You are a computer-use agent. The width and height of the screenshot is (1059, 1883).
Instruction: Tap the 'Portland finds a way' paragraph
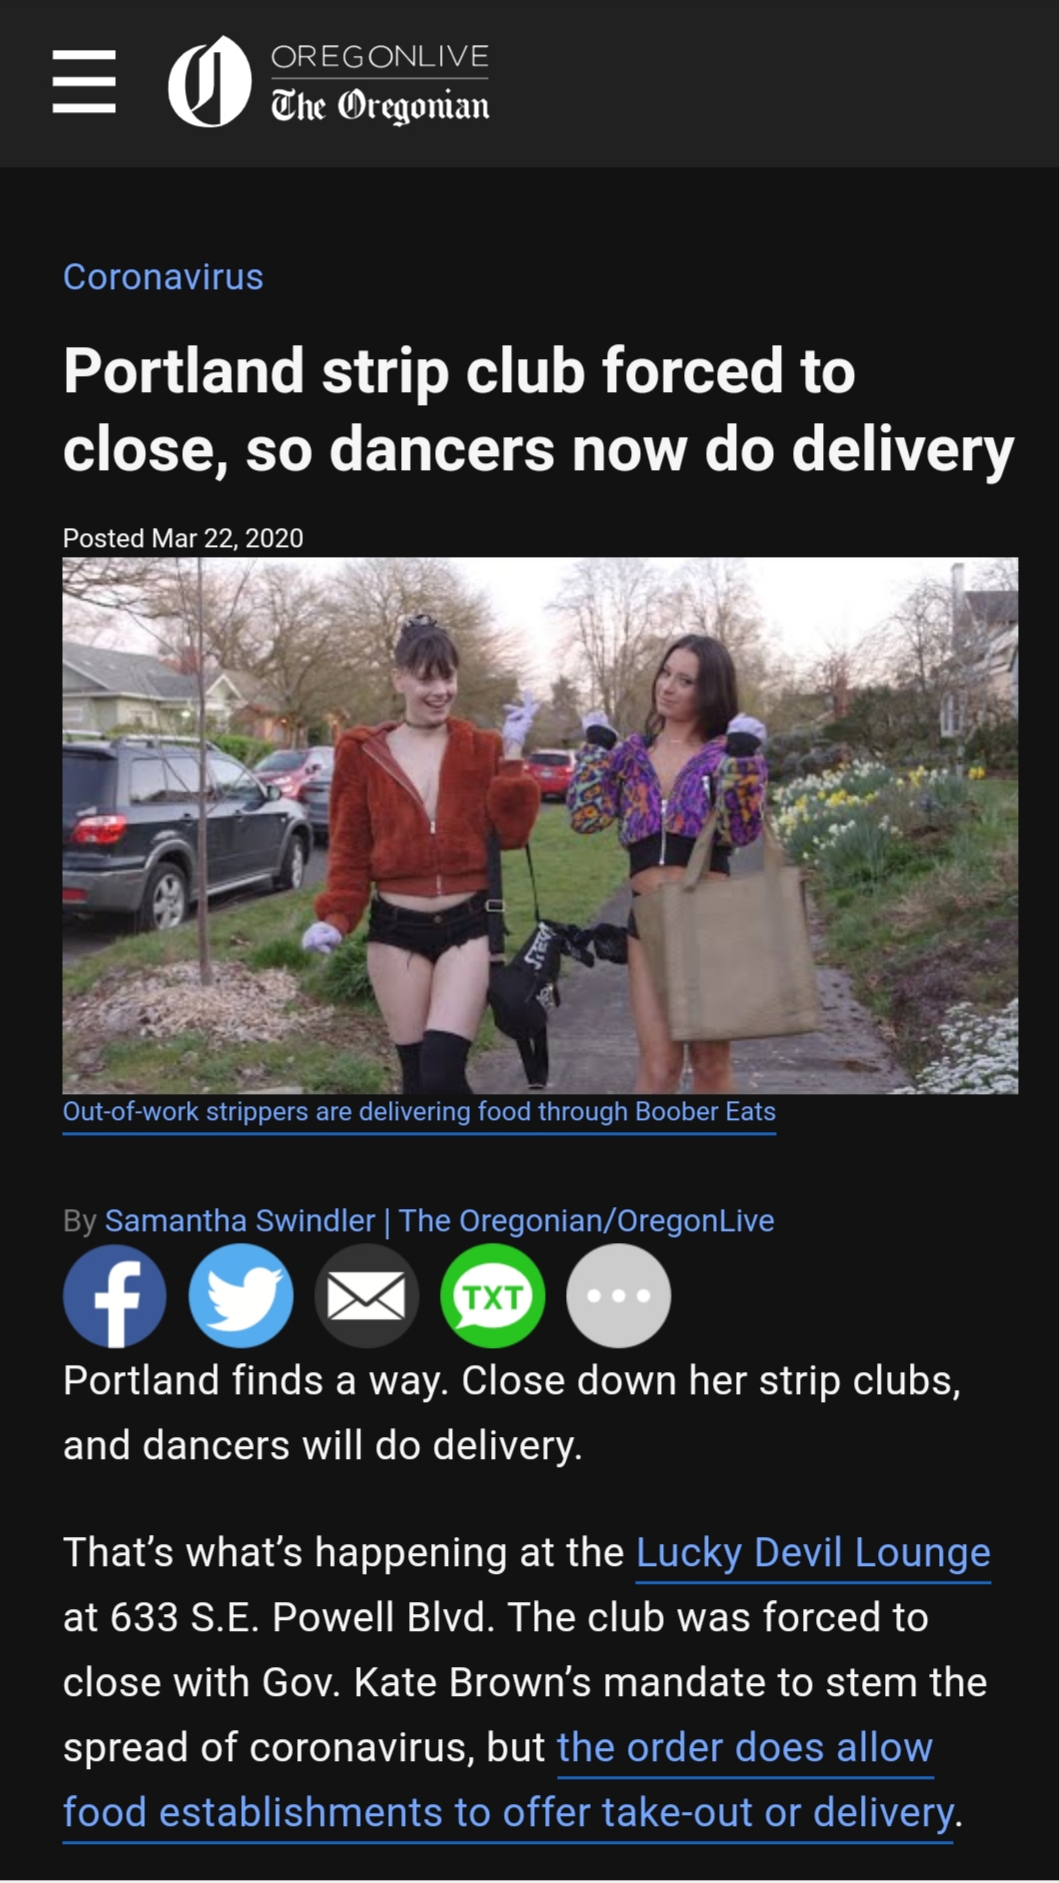click(x=512, y=1412)
